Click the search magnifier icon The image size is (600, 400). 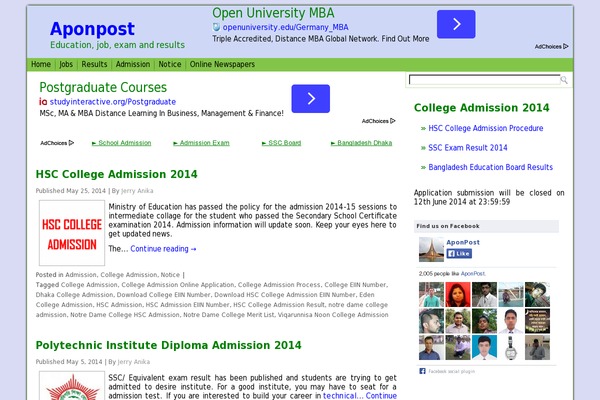[564, 80]
